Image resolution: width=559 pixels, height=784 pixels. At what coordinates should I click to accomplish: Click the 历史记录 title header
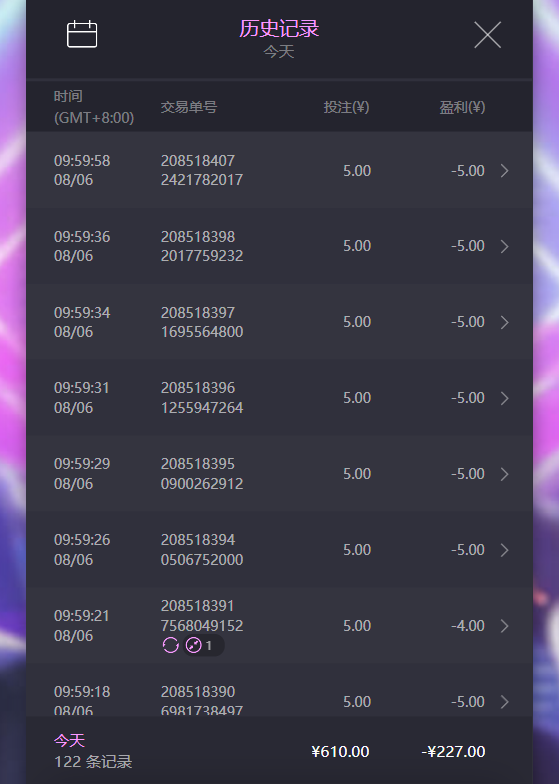(x=279, y=28)
